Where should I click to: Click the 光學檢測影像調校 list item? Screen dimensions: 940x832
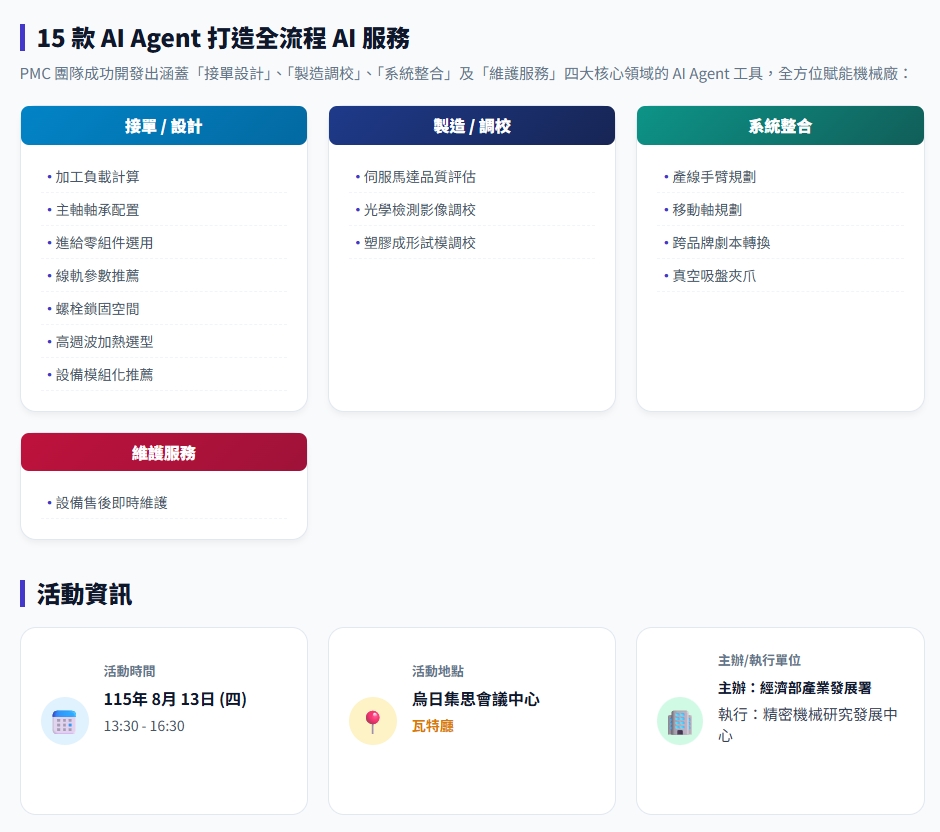[x=472, y=210]
